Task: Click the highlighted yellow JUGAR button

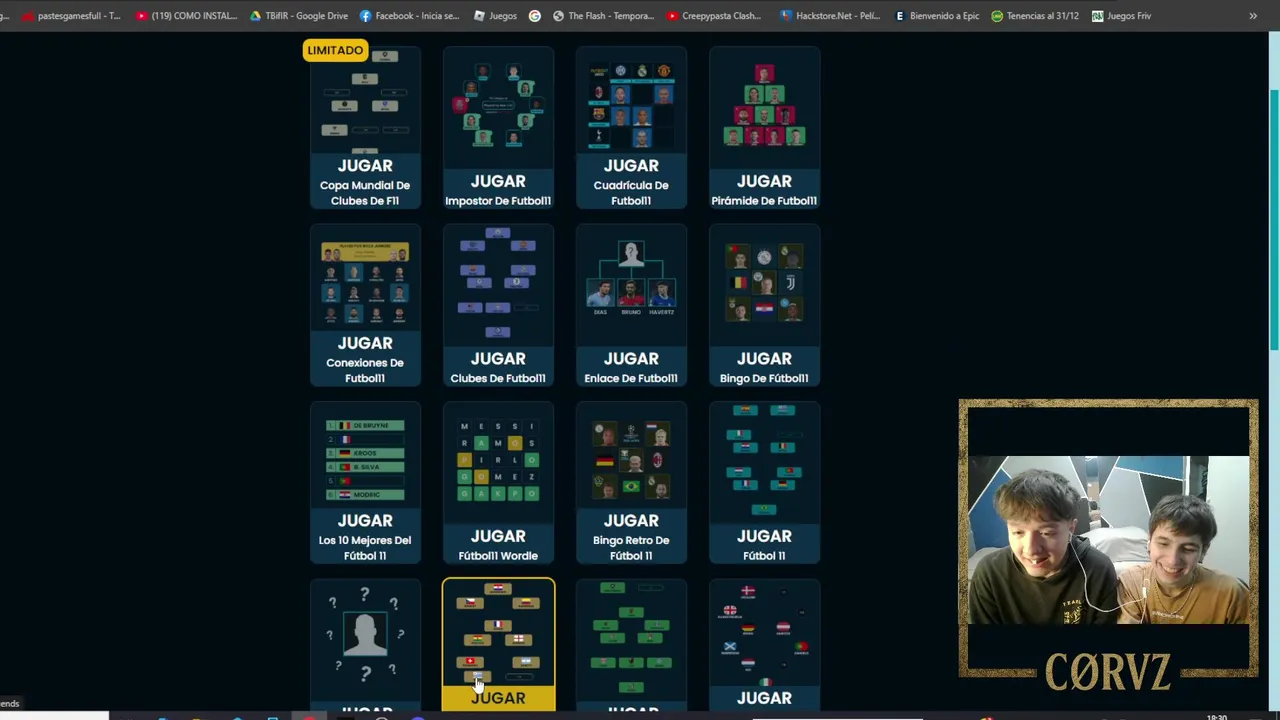Action: point(498,699)
